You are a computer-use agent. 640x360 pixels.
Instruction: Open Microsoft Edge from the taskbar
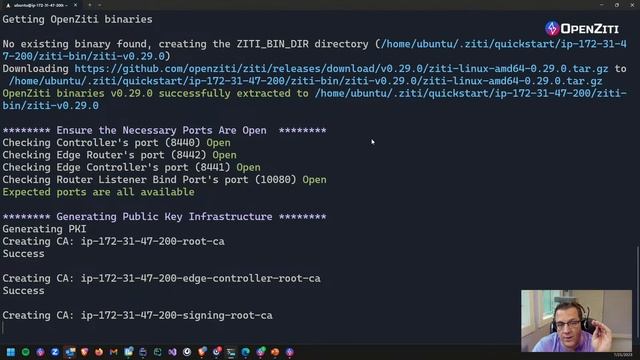[246, 352]
